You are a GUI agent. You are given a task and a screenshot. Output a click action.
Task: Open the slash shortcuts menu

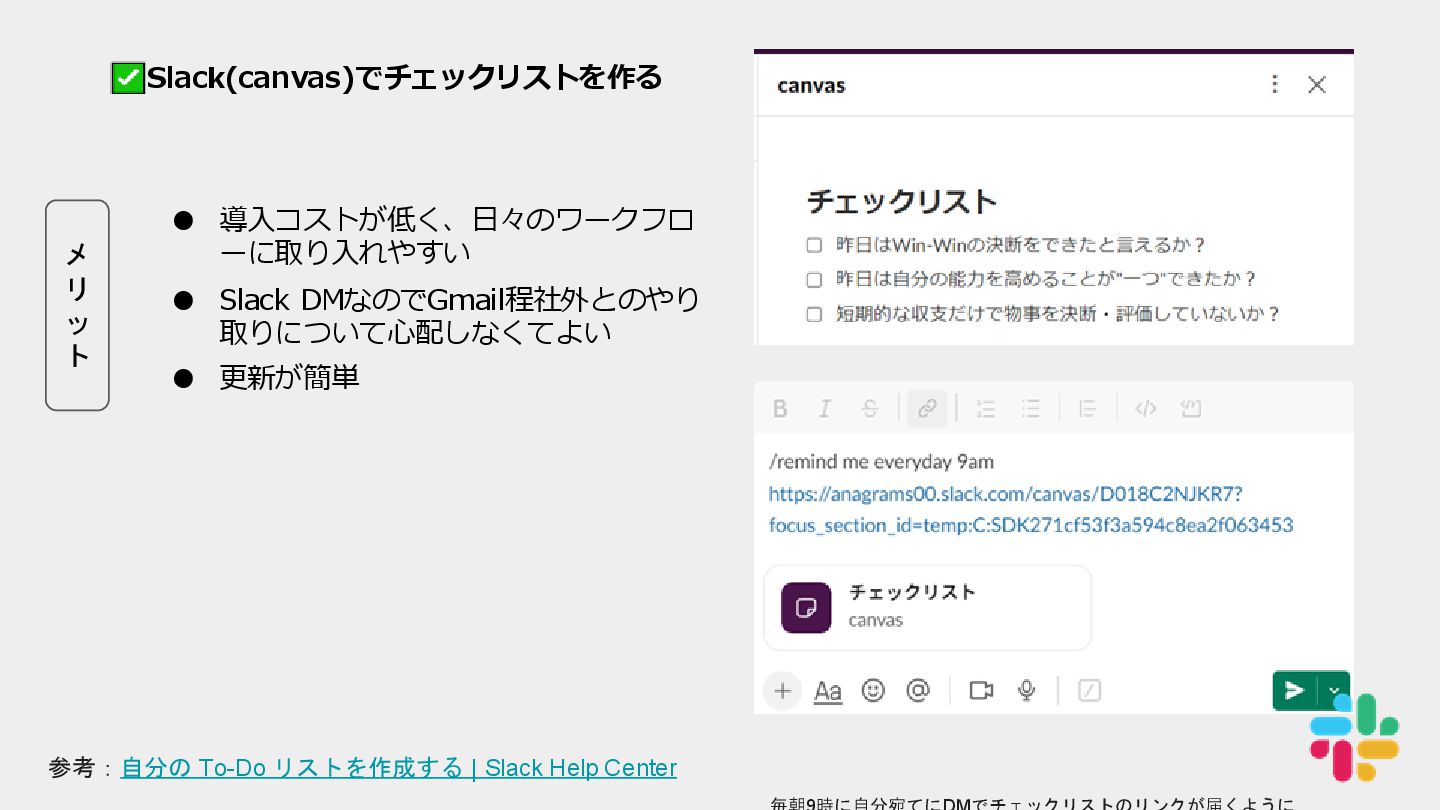[x=1090, y=690]
